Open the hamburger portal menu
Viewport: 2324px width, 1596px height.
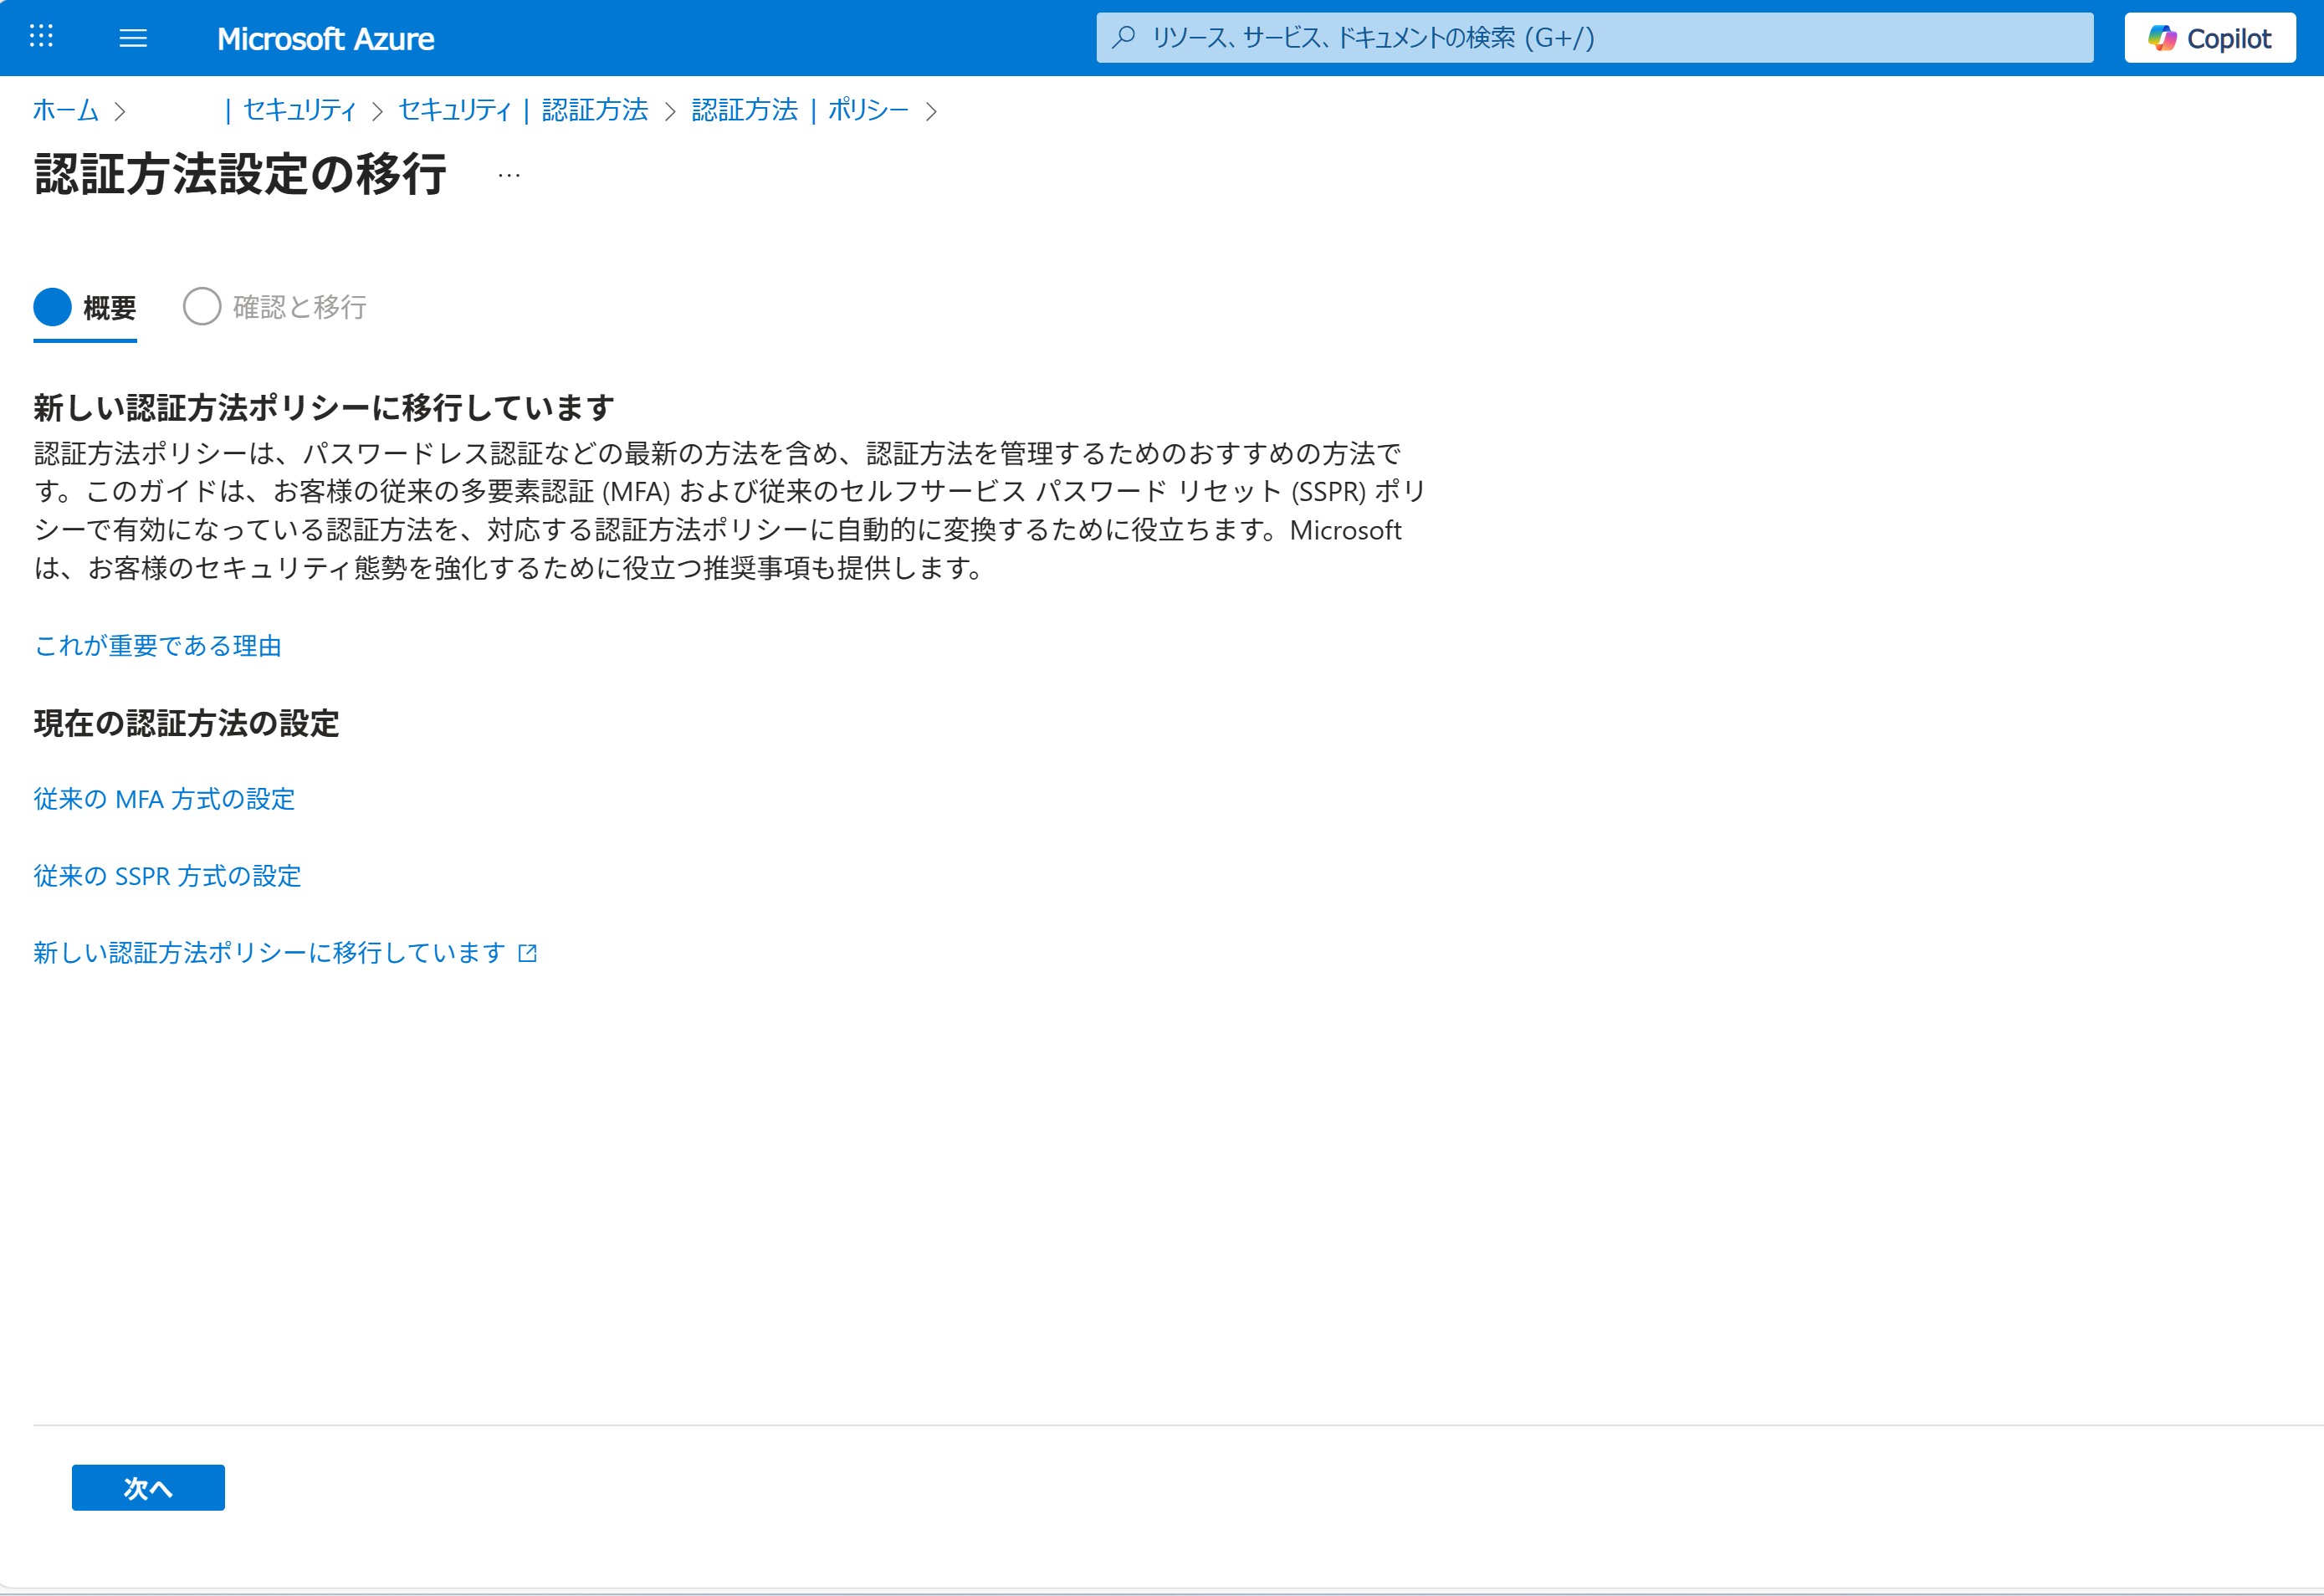(x=133, y=38)
